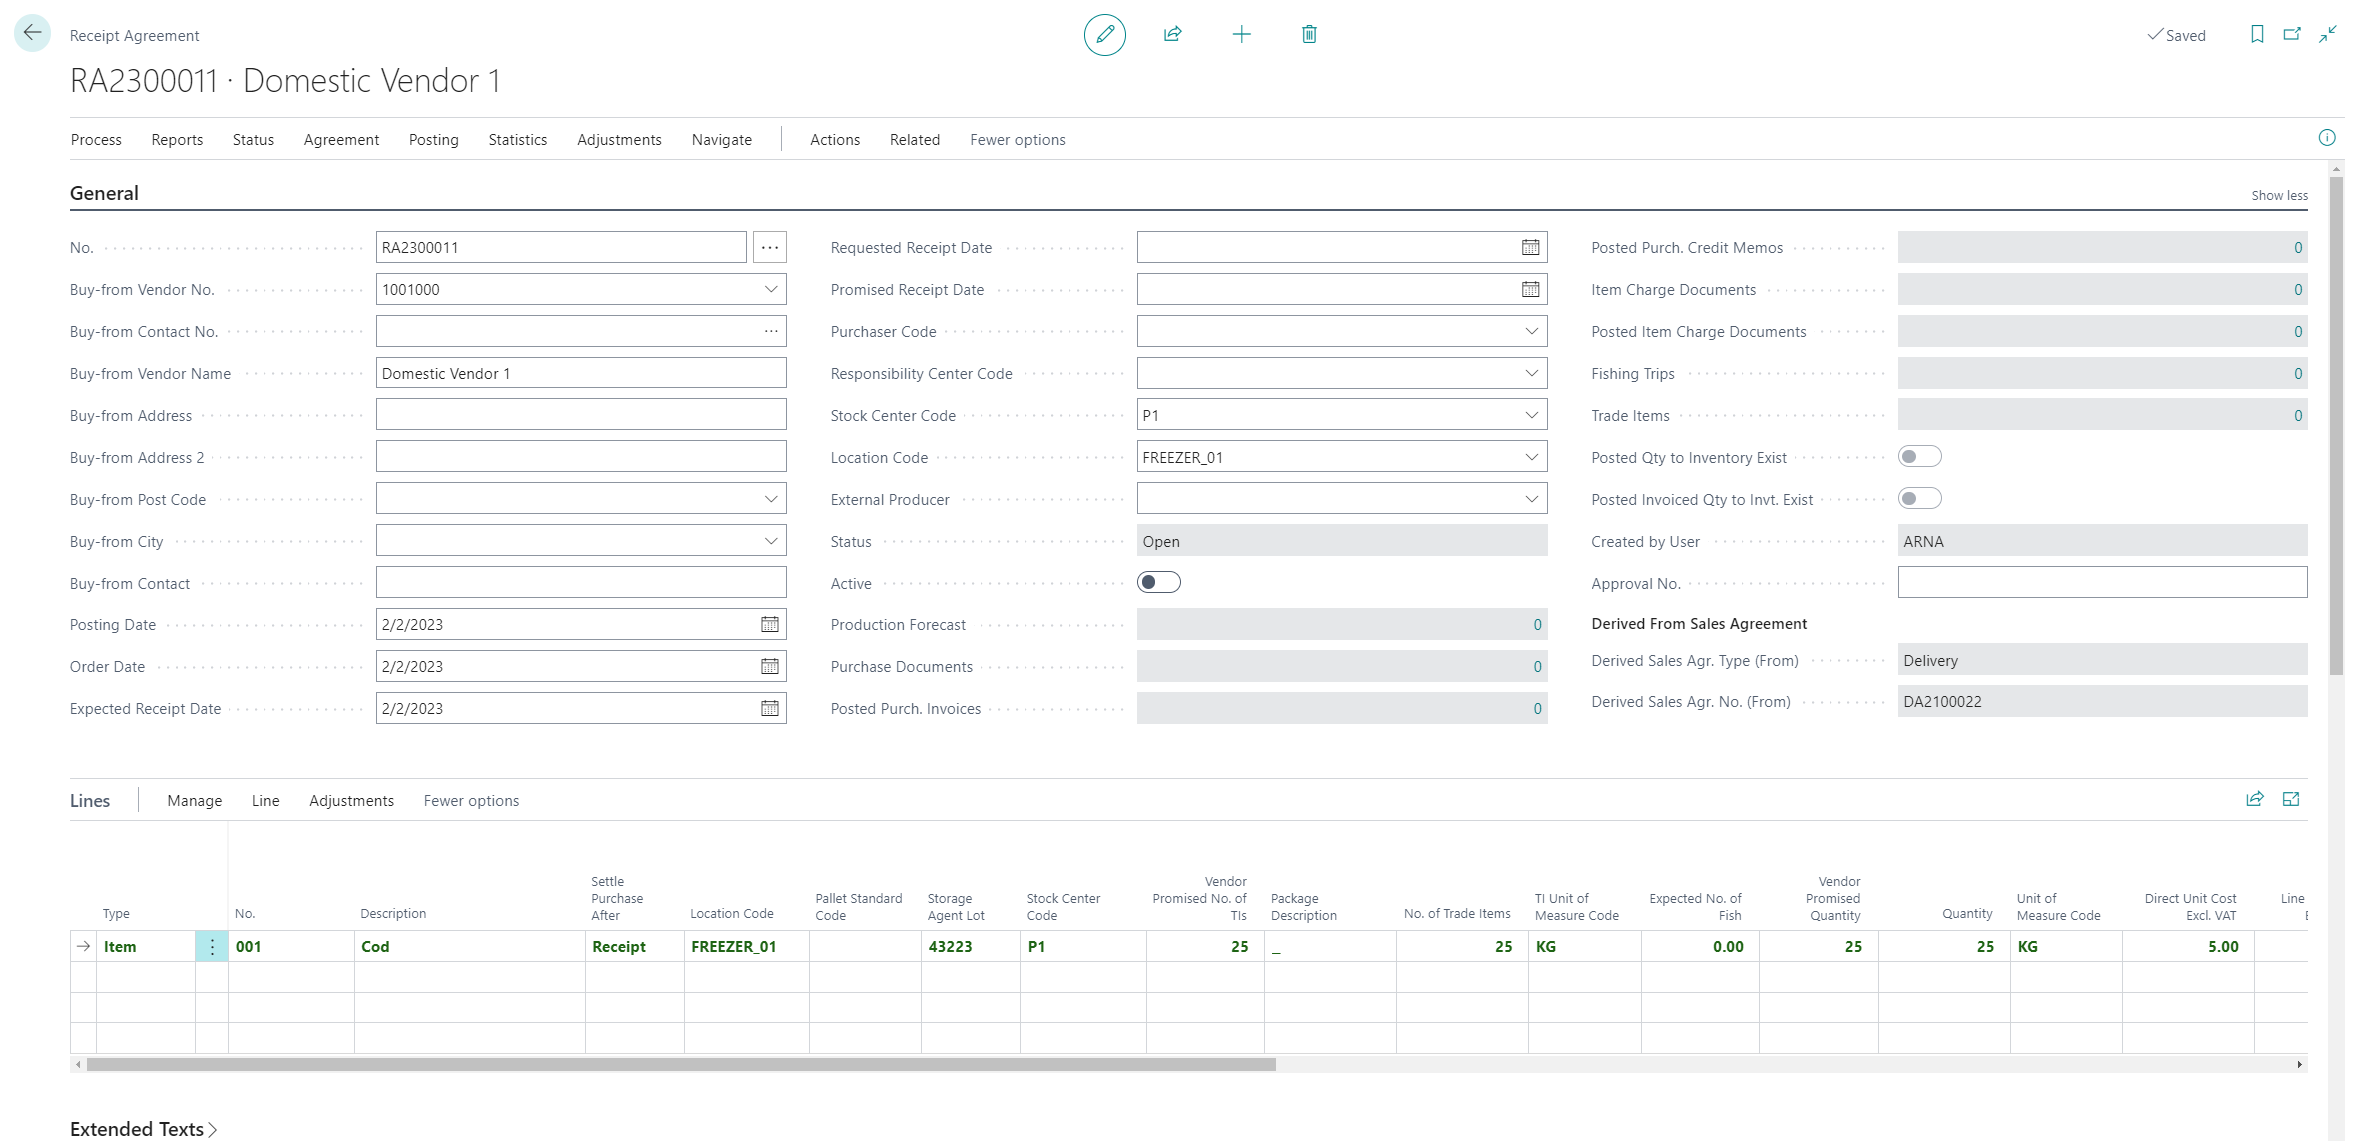Click Fewer options in Lines section

(x=471, y=801)
